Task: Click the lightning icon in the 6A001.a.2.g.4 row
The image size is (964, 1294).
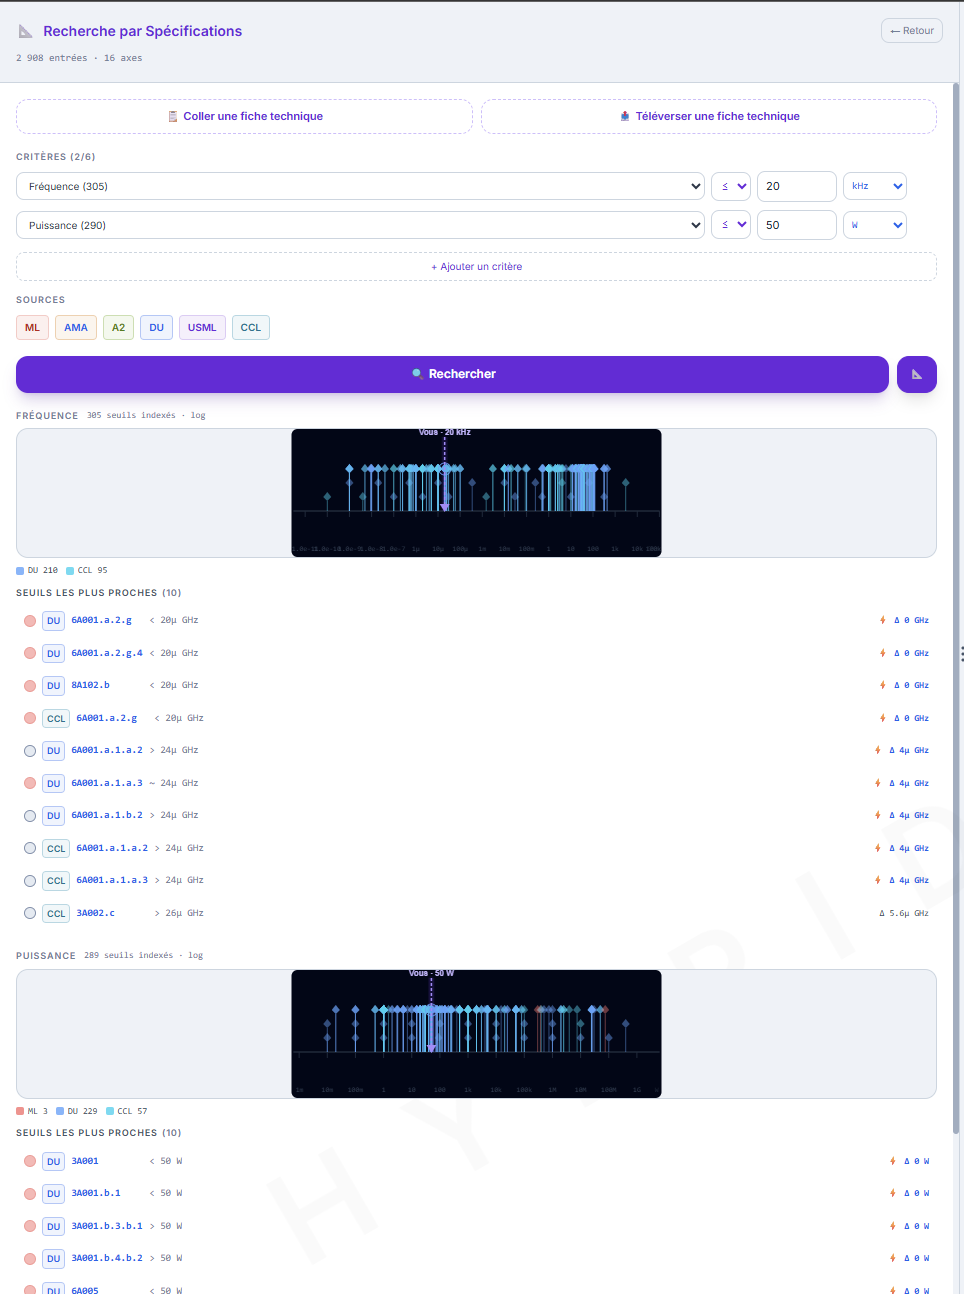Action: coord(882,653)
